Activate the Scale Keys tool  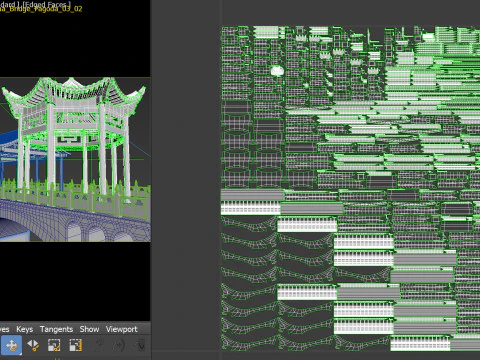tap(54, 345)
